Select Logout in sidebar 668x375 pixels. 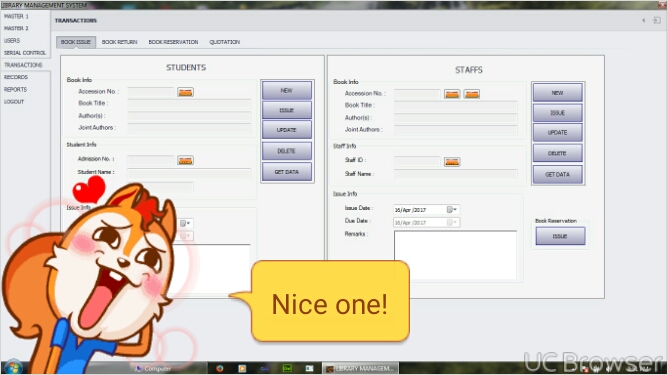coord(14,102)
